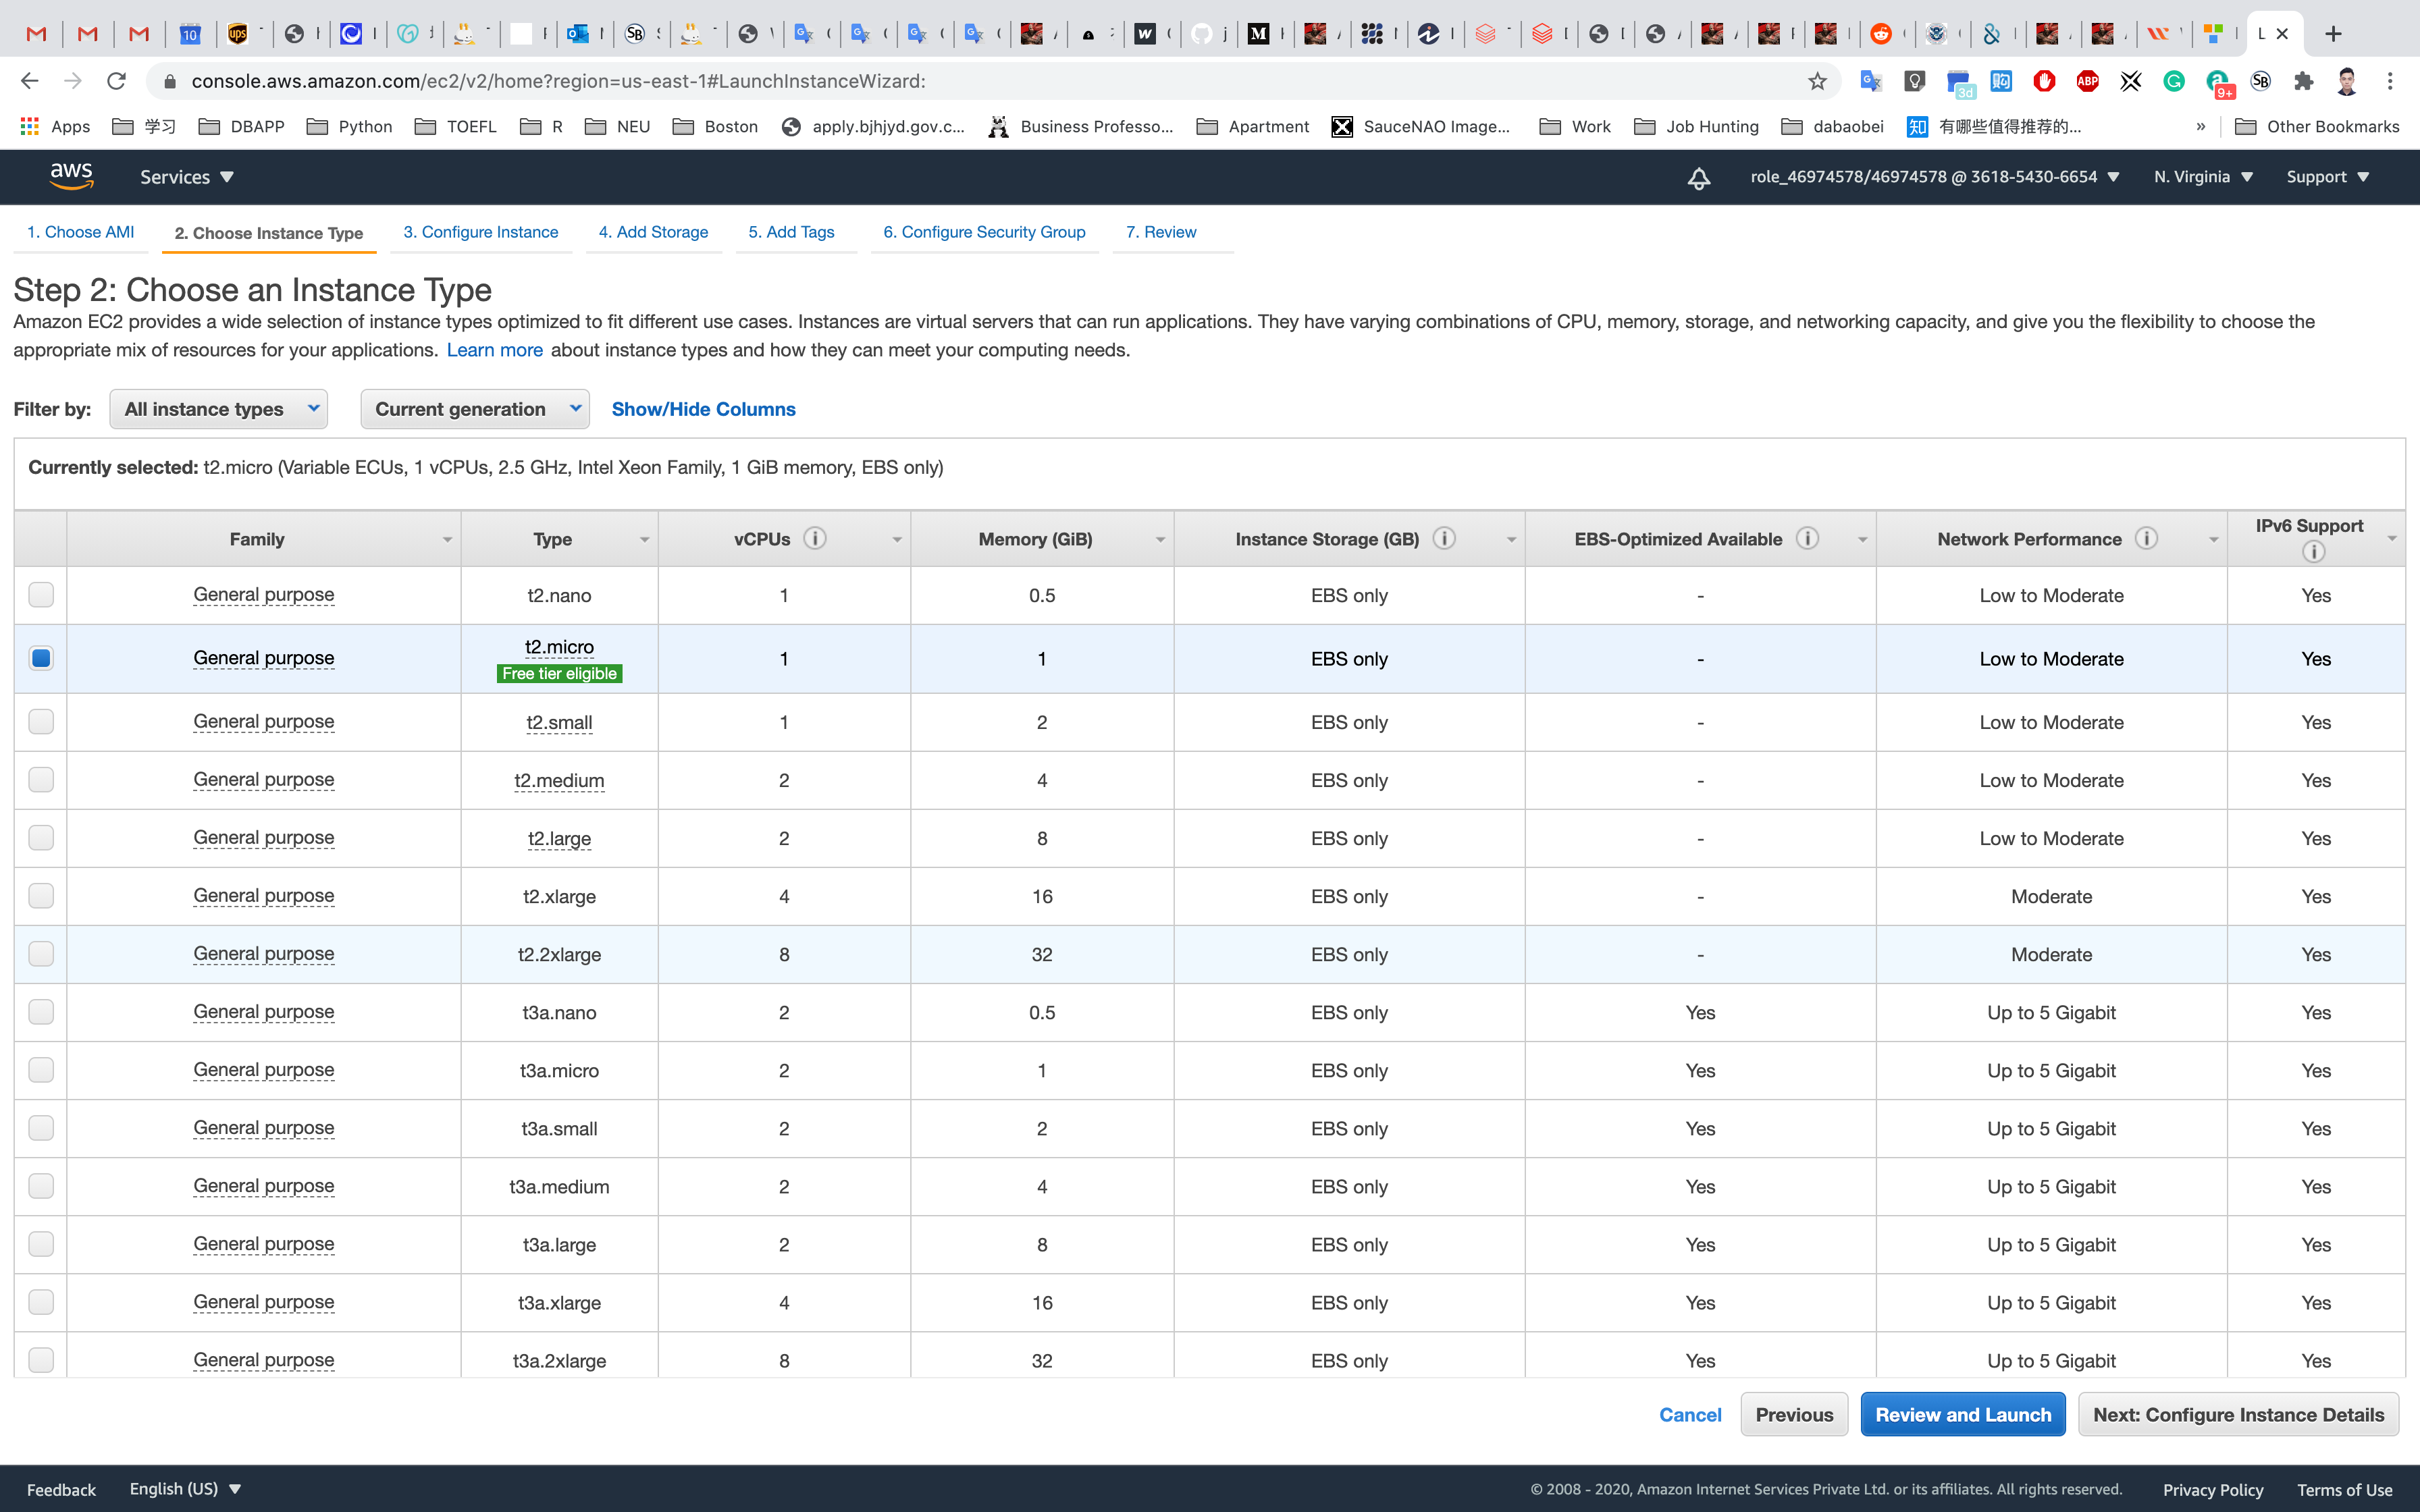Screen dimensions: 2420x1512
Task: Click the vCPUs column info icon
Action: pos(815,539)
